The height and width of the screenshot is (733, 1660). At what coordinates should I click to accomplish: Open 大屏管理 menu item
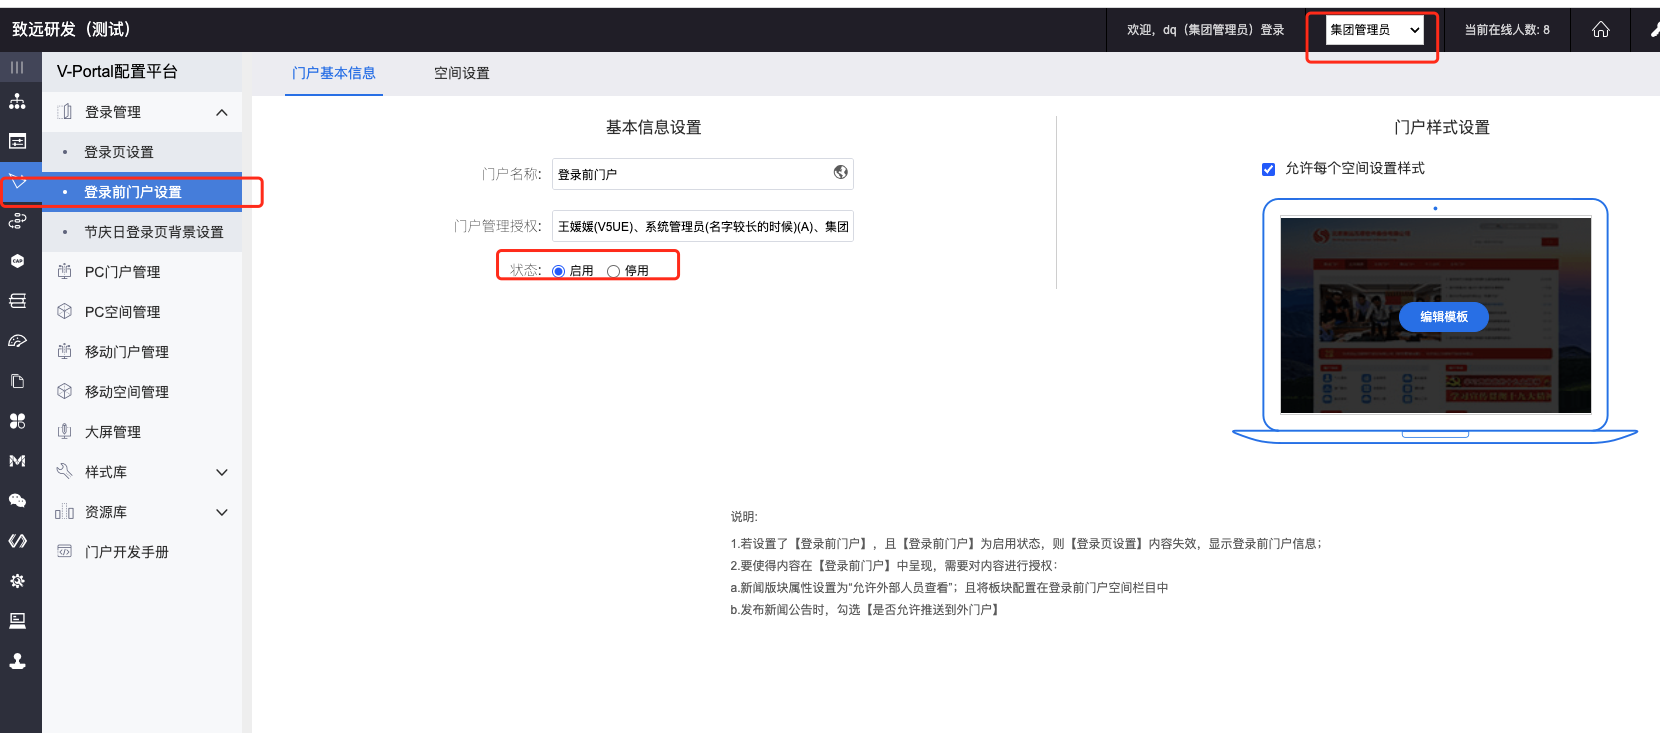pyautogui.click(x=142, y=432)
